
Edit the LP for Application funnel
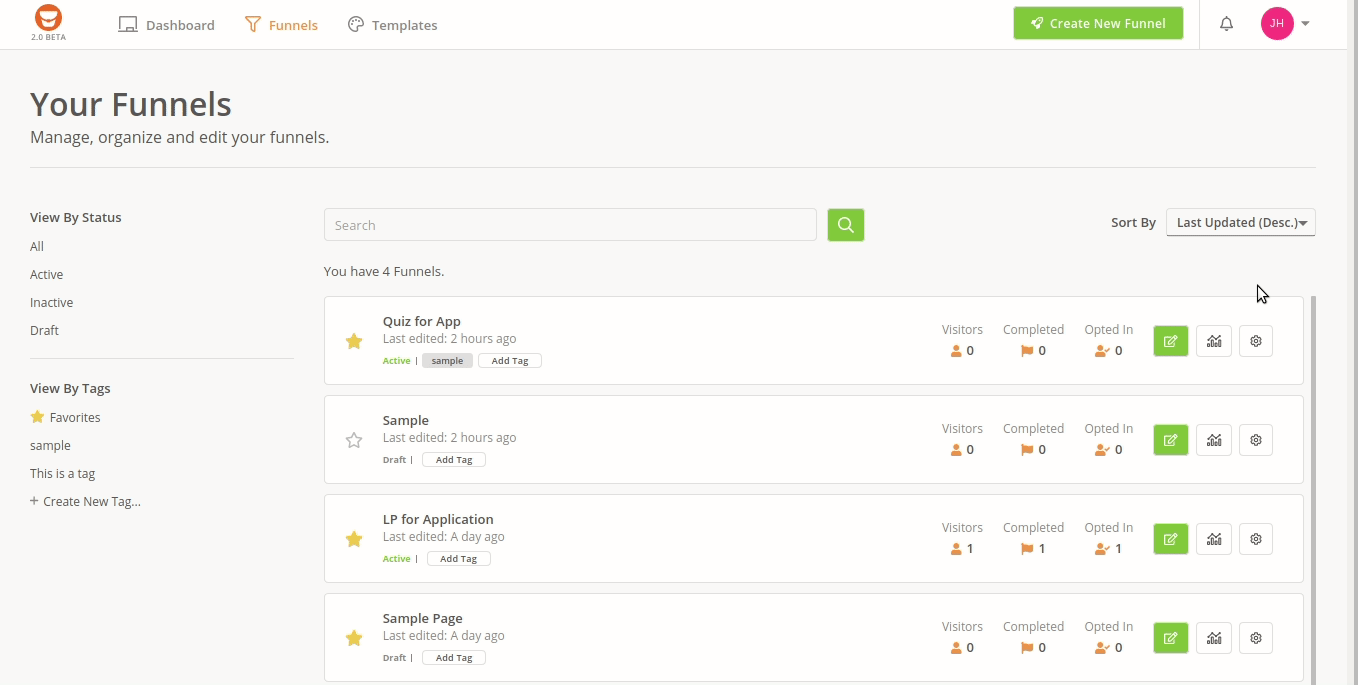1171,539
